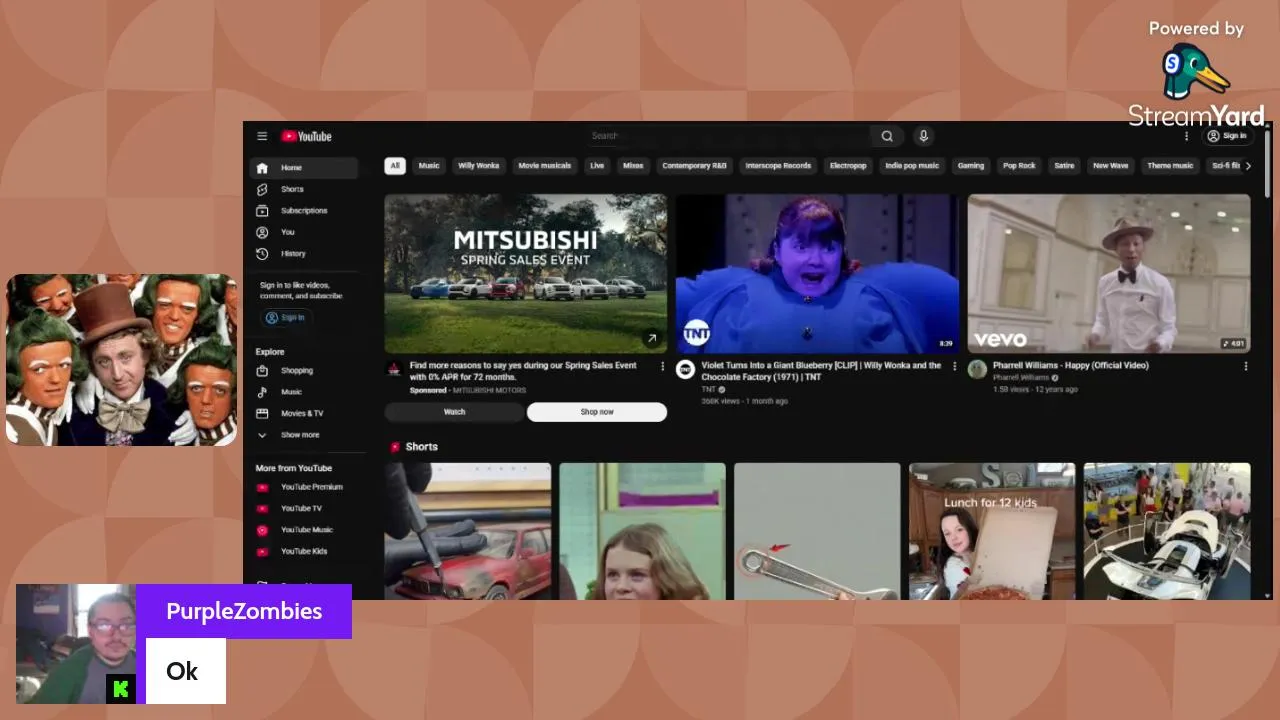Click Sign in button in header
The image size is (1280, 720).
[1227, 136]
